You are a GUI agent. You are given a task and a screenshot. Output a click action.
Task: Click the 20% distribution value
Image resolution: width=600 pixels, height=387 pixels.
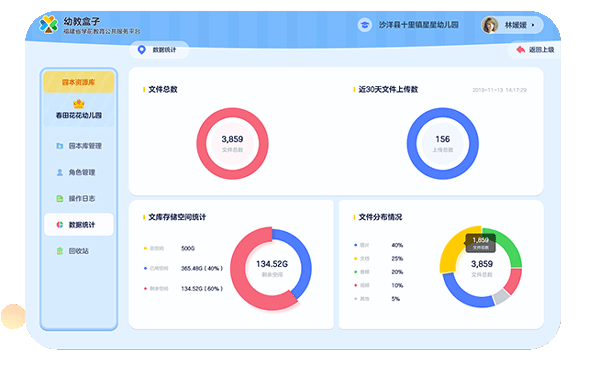pyautogui.click(x=397, y=272)
